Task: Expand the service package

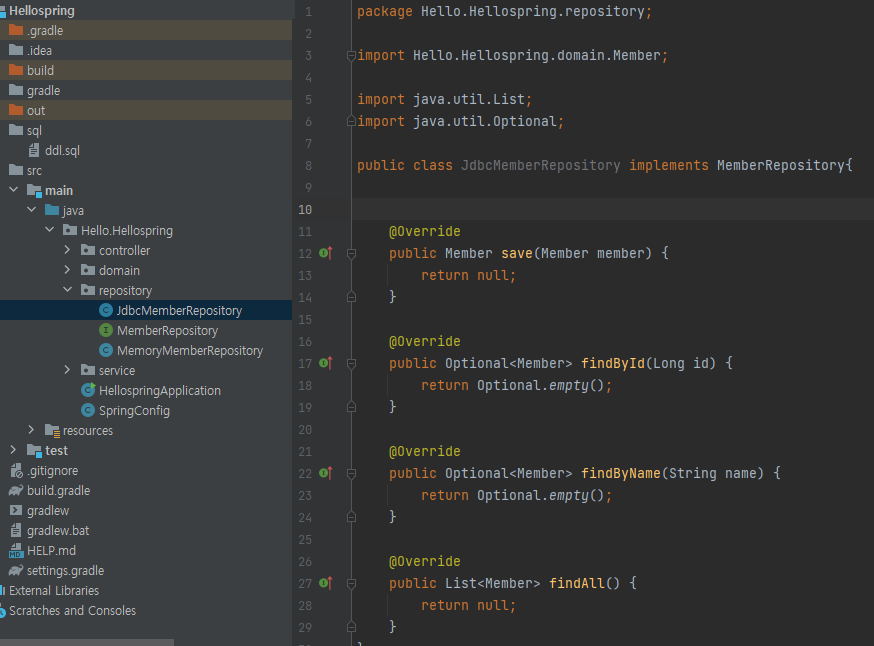Action: pyautogui.click(x=67, y=370)
